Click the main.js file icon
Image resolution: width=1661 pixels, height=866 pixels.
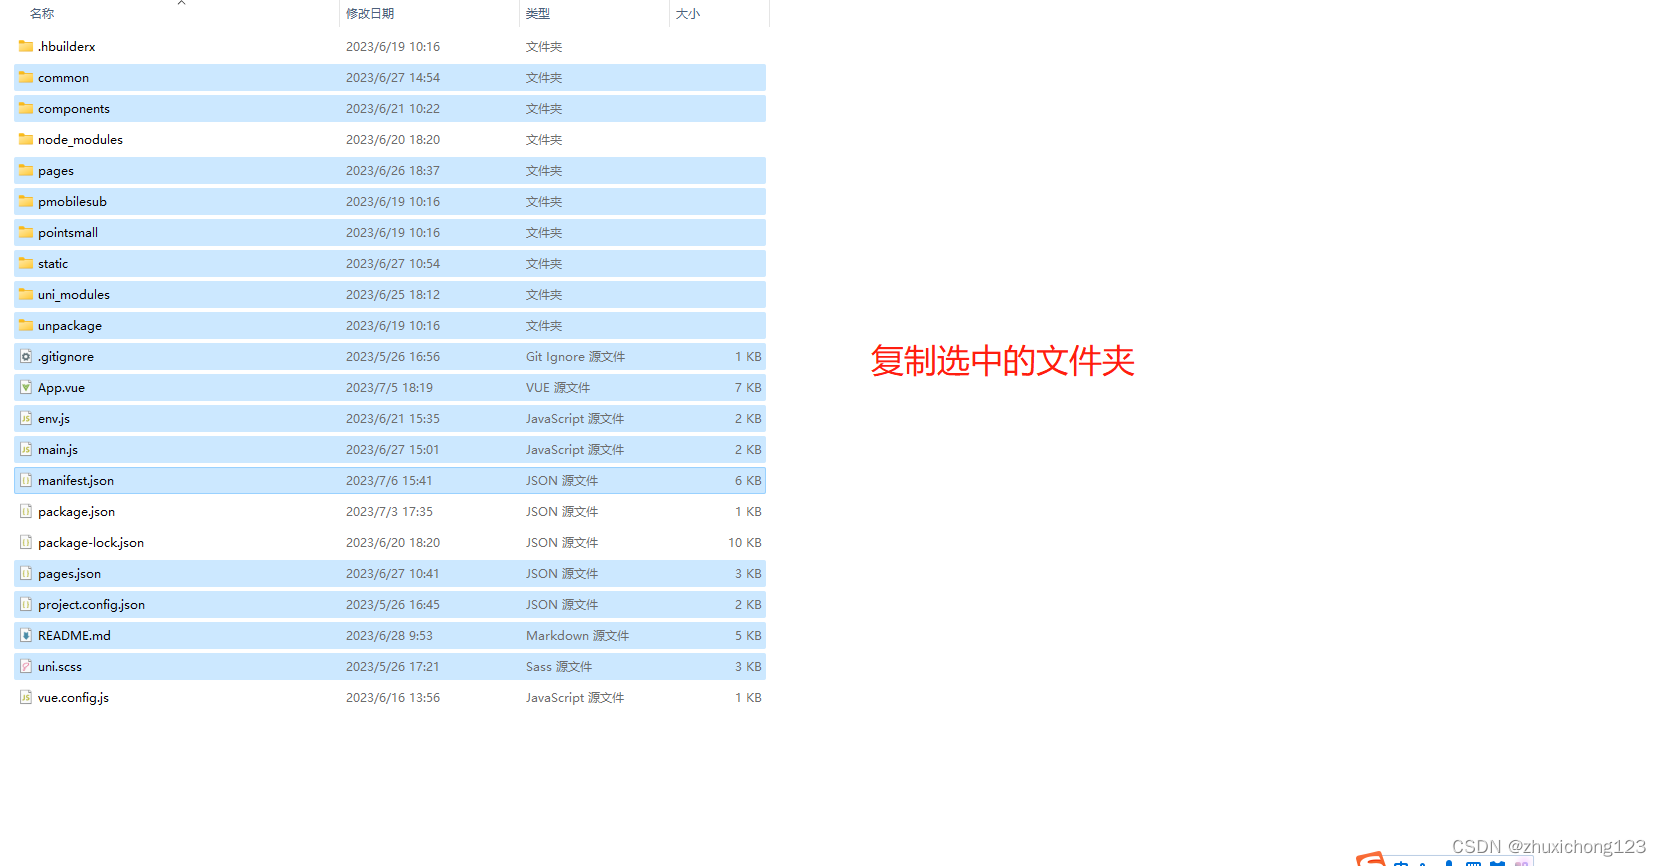(x=26, y=449)
